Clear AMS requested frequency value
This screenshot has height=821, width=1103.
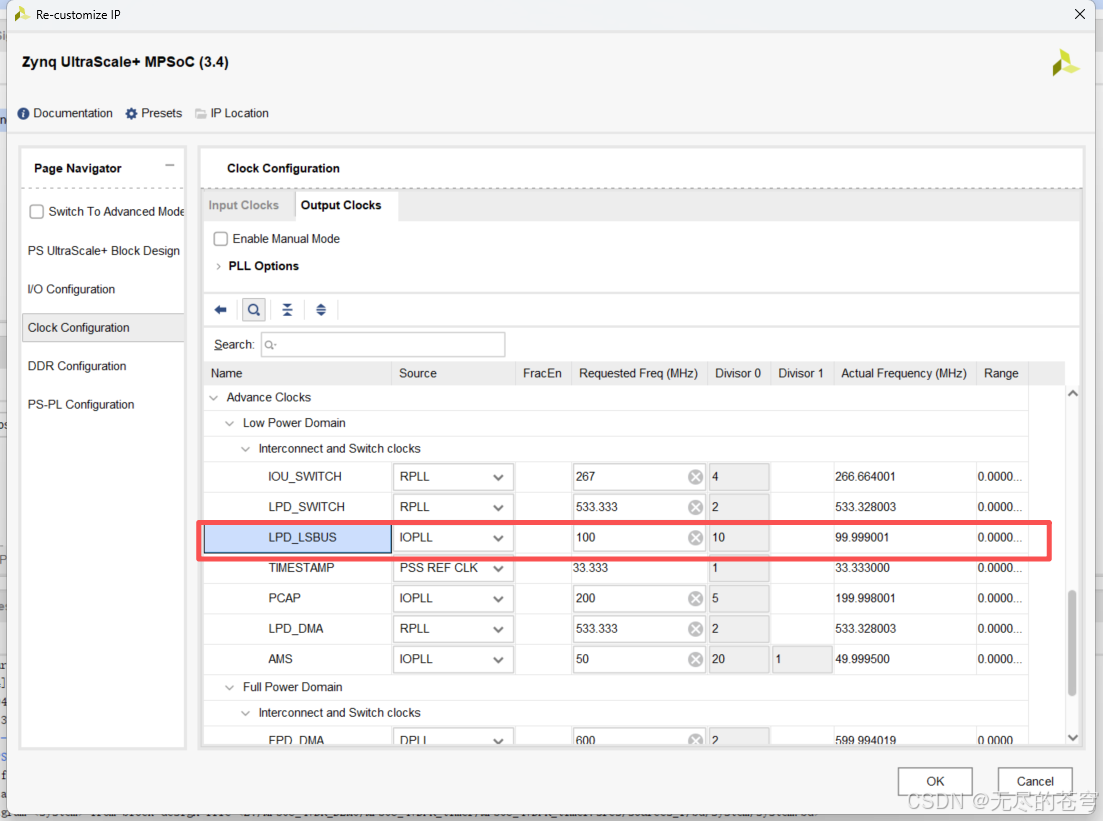(x=695, y=659)
